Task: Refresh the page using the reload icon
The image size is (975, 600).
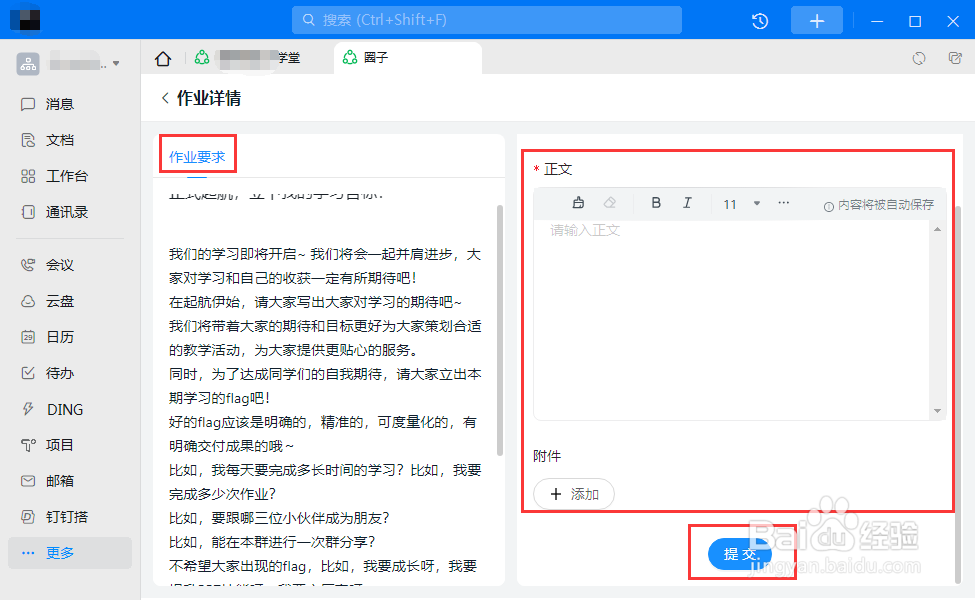Action: (919, 58)
